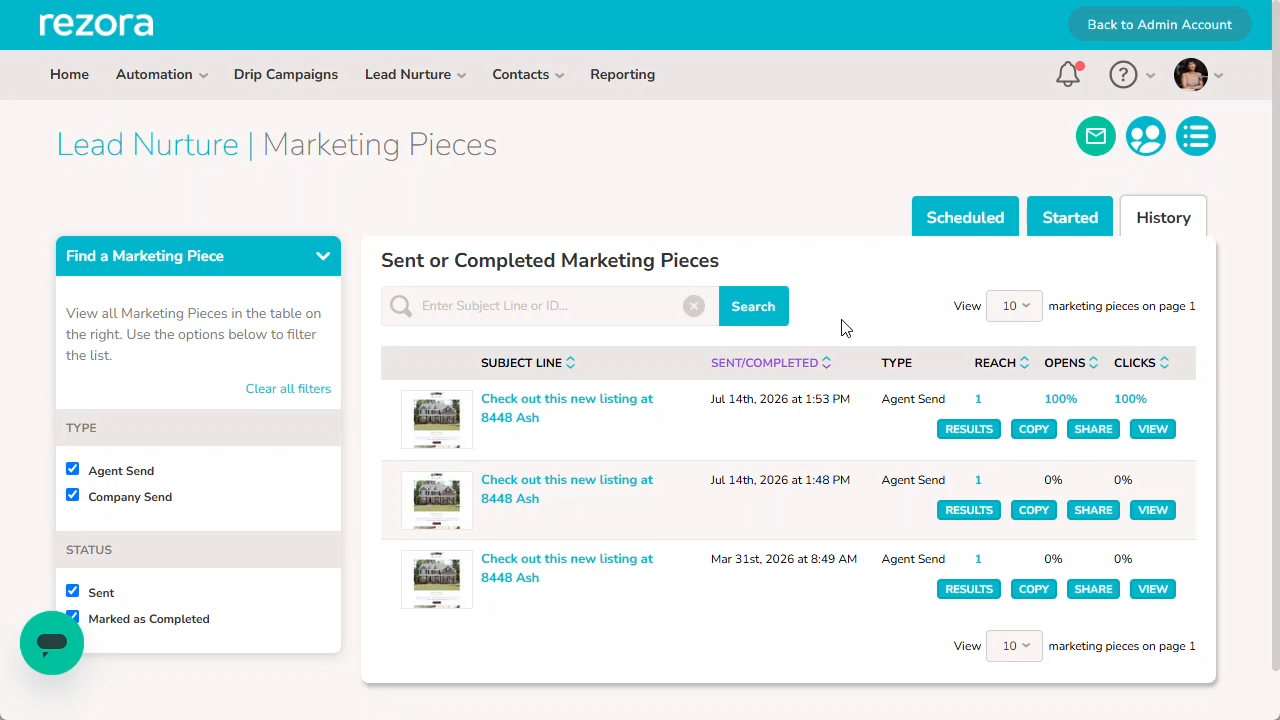Click the user profile avatar
The height and width of the screenshot is (720, 1280).
click(x=1191, y=74)
